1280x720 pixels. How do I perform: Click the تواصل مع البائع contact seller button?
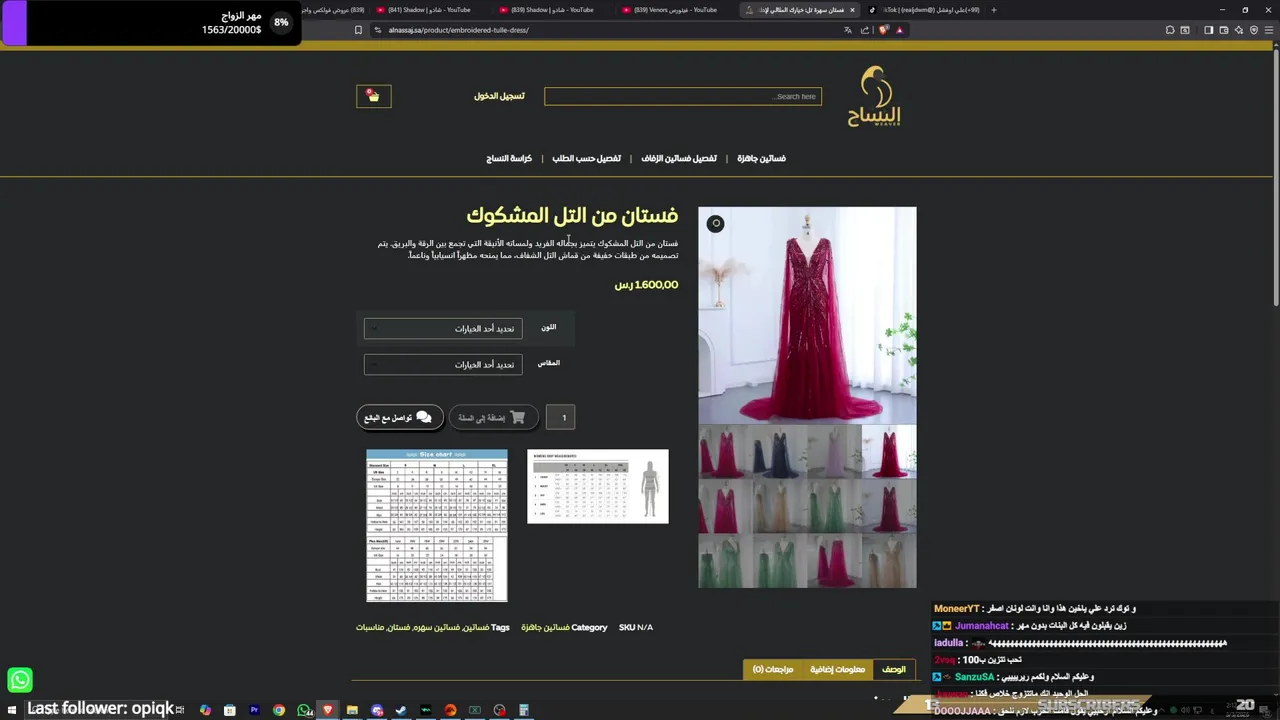tap(399, 417)
